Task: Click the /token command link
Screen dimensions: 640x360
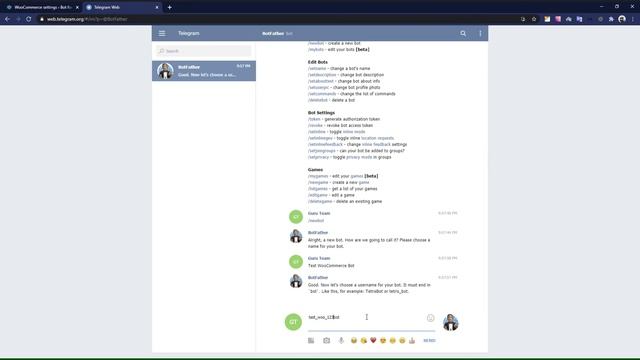Action: tap(314, 119)
